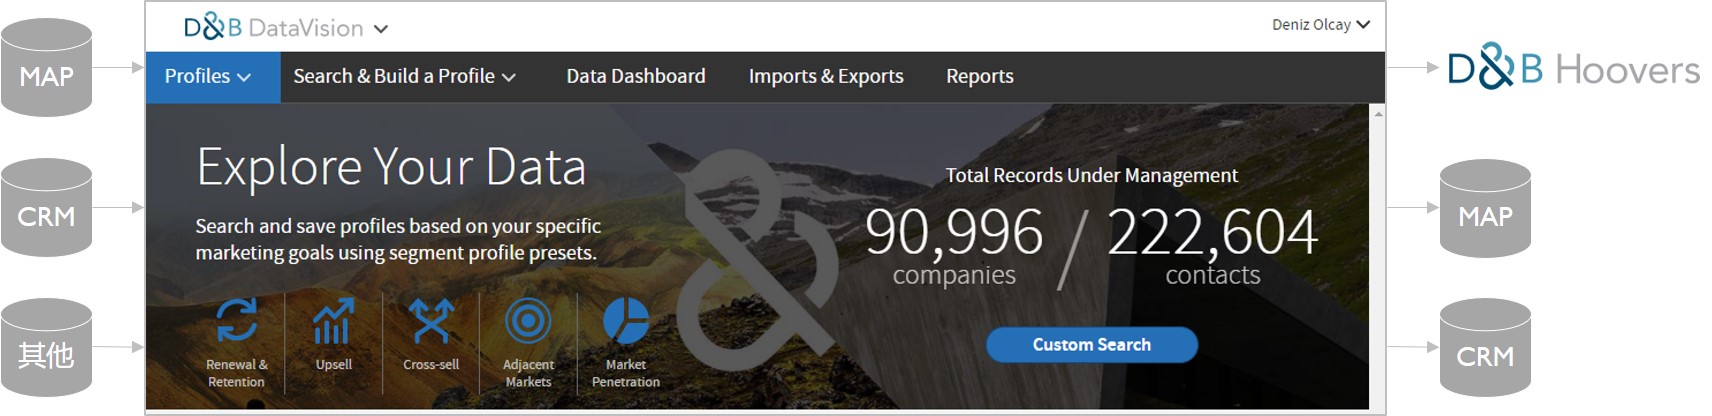Image resolution: width=1712 pixels, height=416 pixels.
Task: Select the Market Penetration pie icon
Action: coord(626,321)
